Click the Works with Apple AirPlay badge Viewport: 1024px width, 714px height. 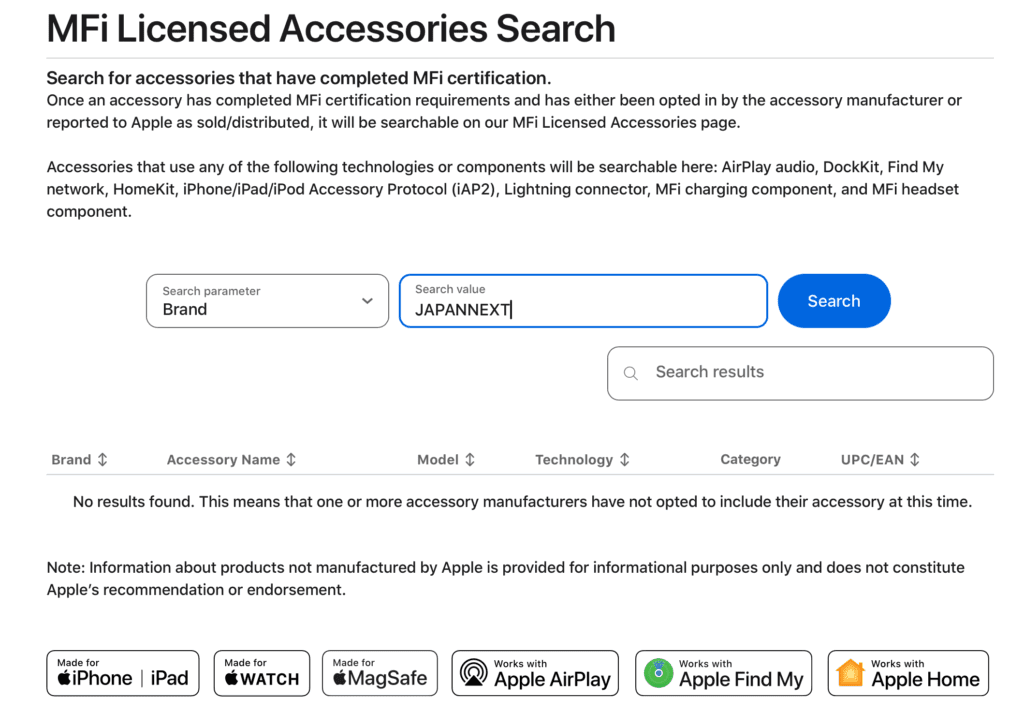tap(535, 673)
